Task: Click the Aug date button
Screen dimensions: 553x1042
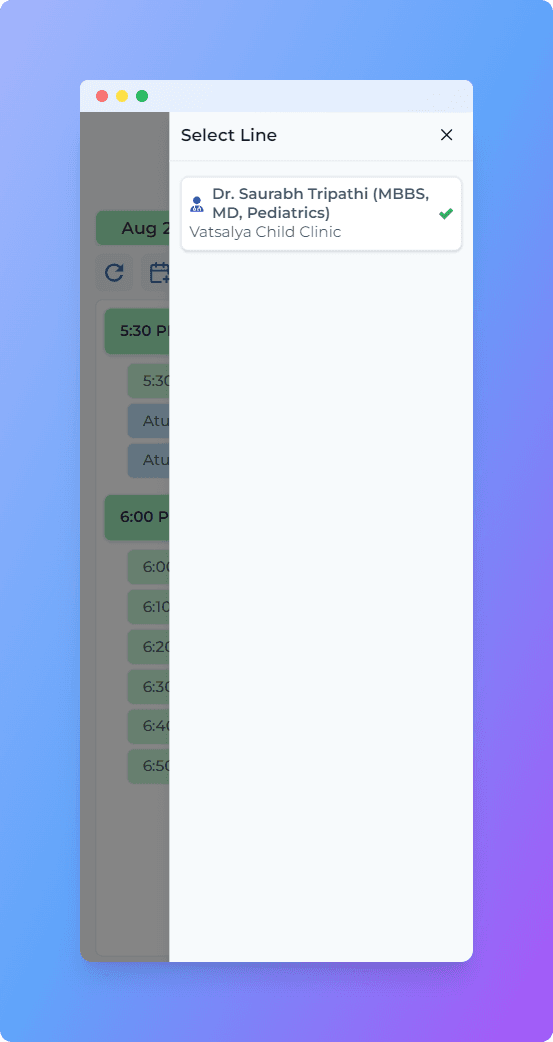Action: pyautogui.click(x=133, y=228)
